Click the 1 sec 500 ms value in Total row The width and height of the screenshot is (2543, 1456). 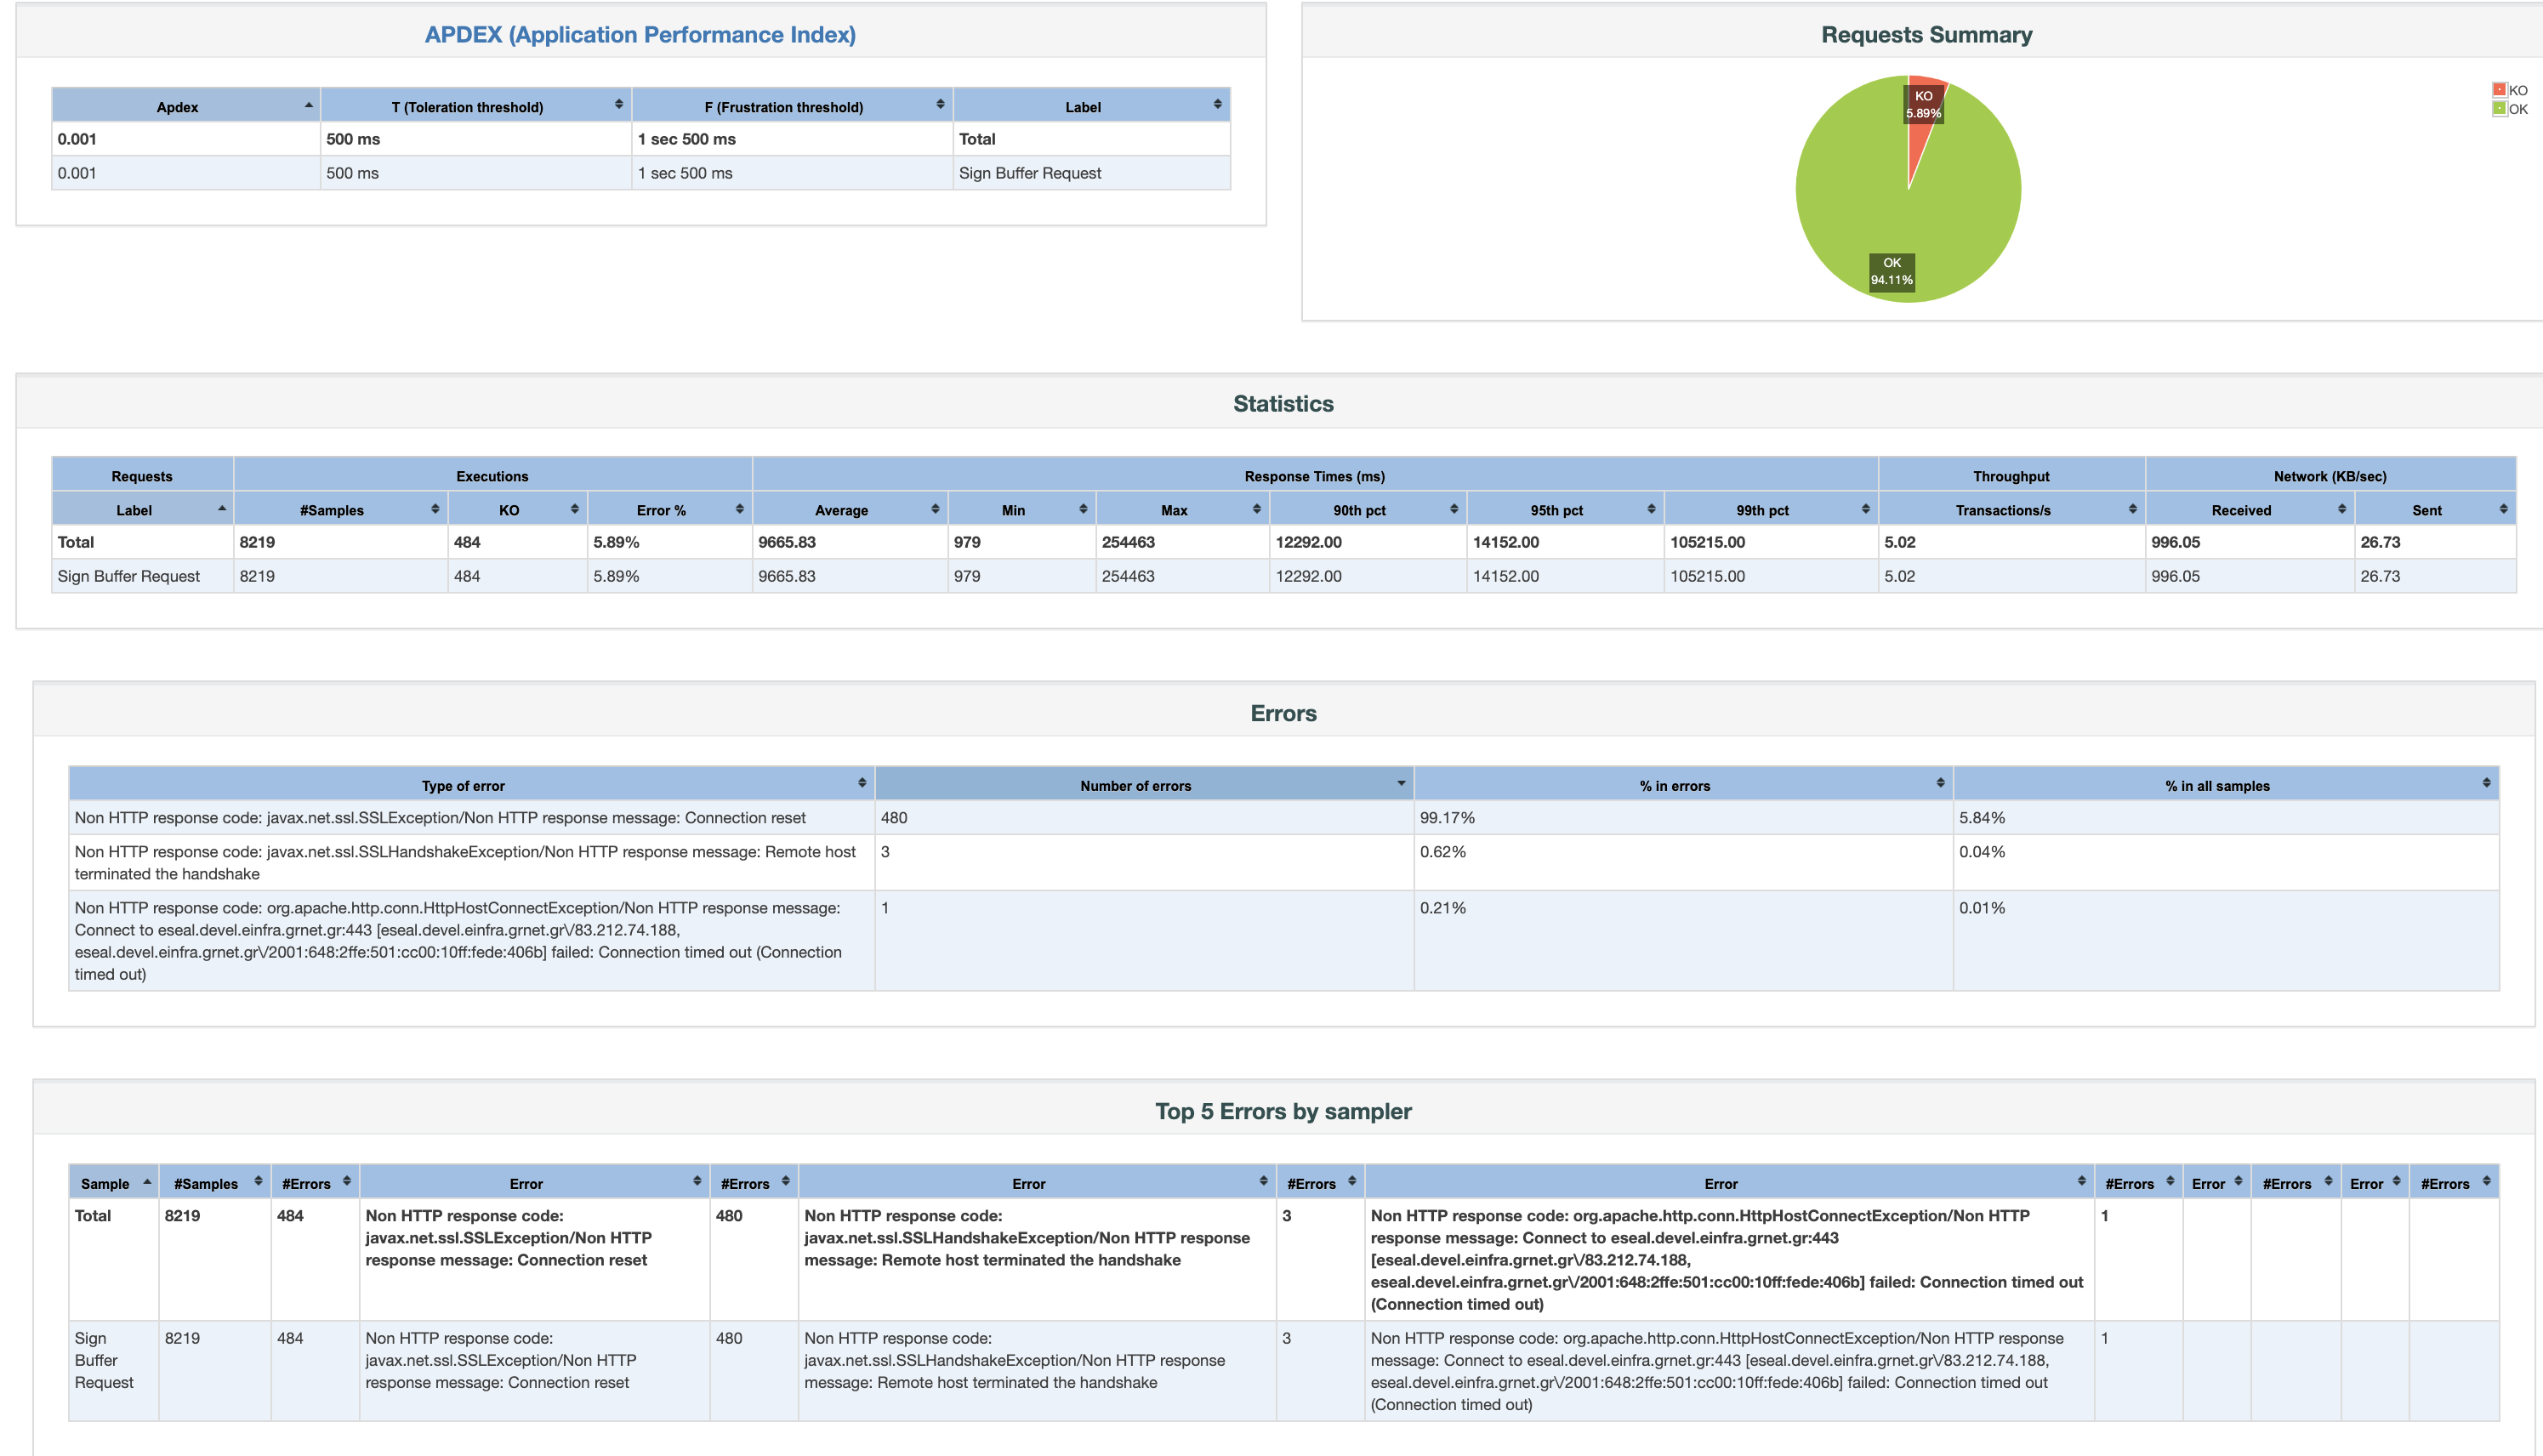pyautogui.click(x=686, y=139)
